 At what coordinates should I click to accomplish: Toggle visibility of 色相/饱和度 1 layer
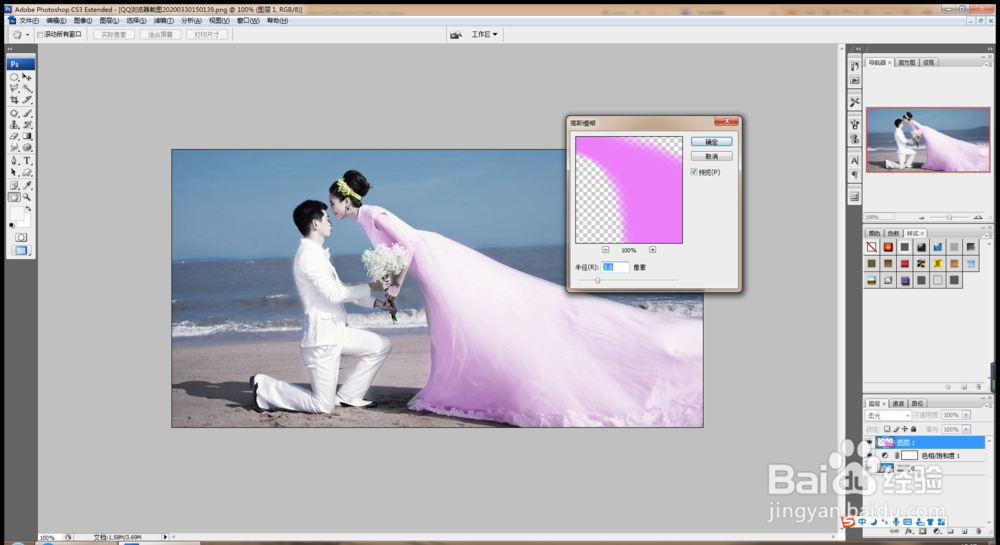click(869, 456)
